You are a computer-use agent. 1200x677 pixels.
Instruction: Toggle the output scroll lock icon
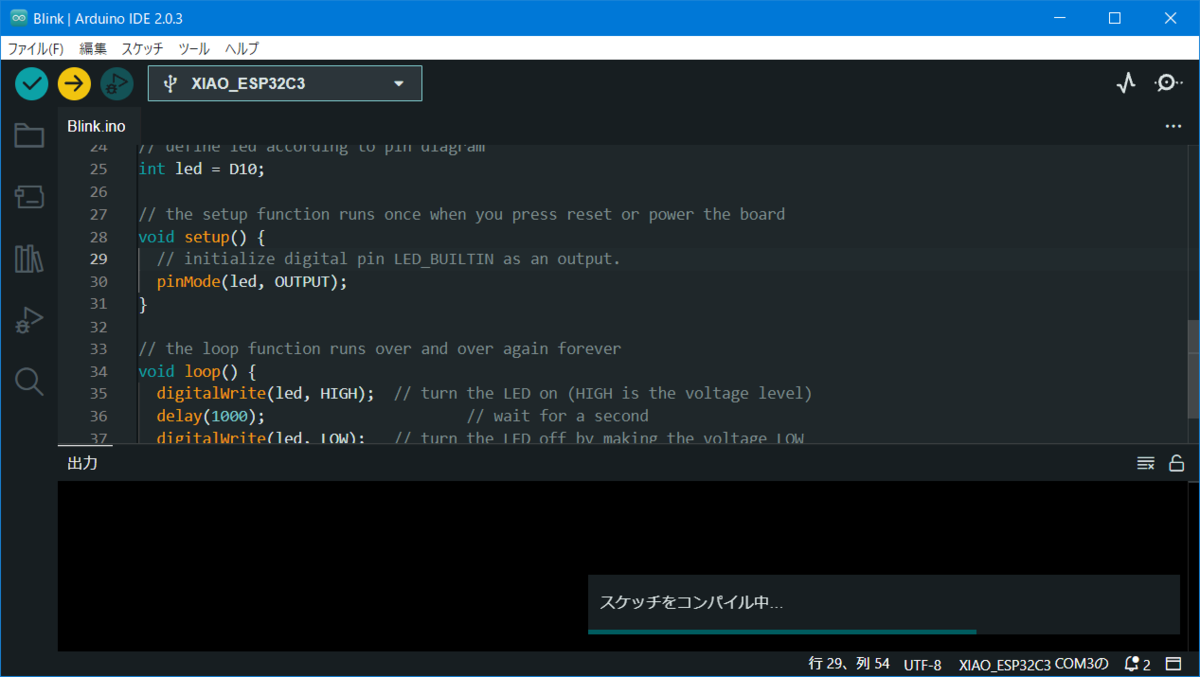1176,463
